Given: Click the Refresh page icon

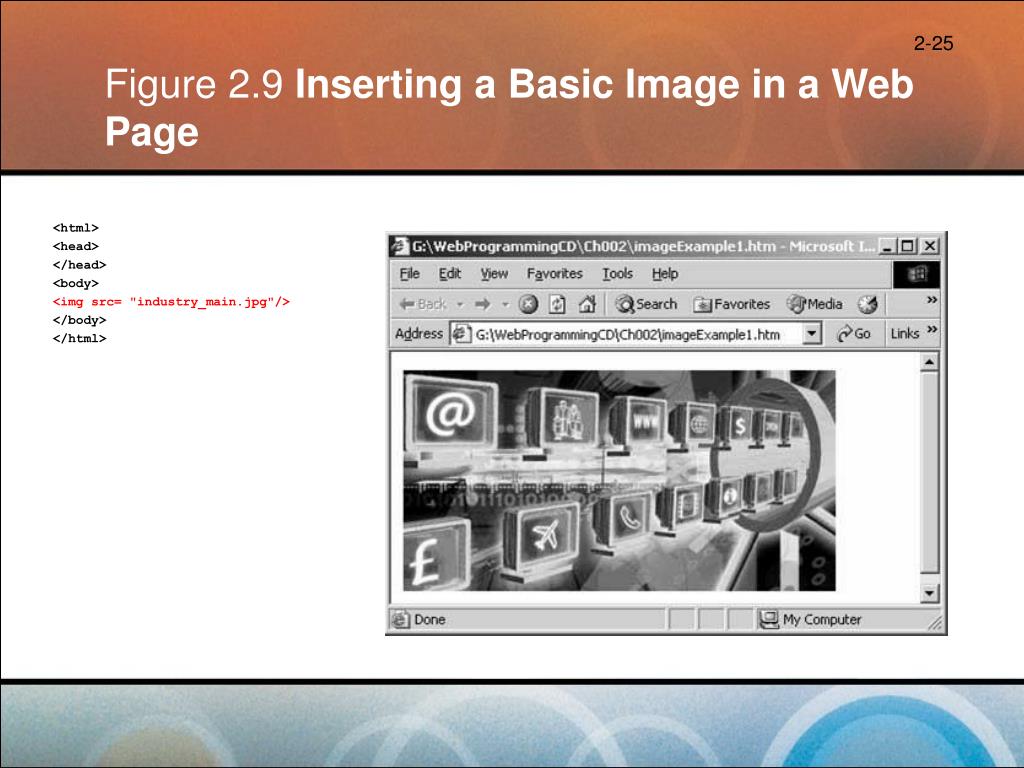Looking at the screenshot, I should [x=557, y=304].
